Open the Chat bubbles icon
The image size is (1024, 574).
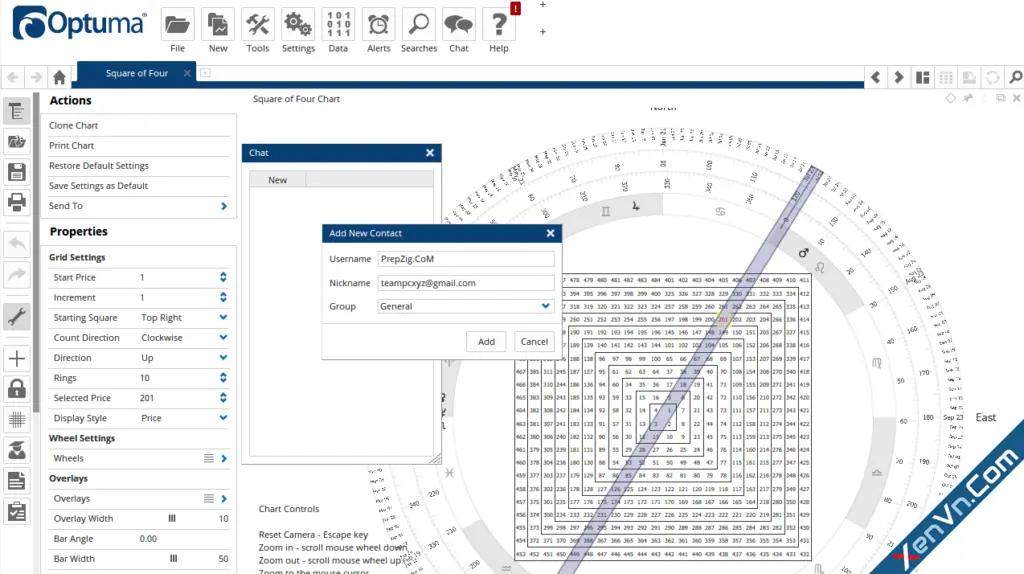(x=458, y=25)
